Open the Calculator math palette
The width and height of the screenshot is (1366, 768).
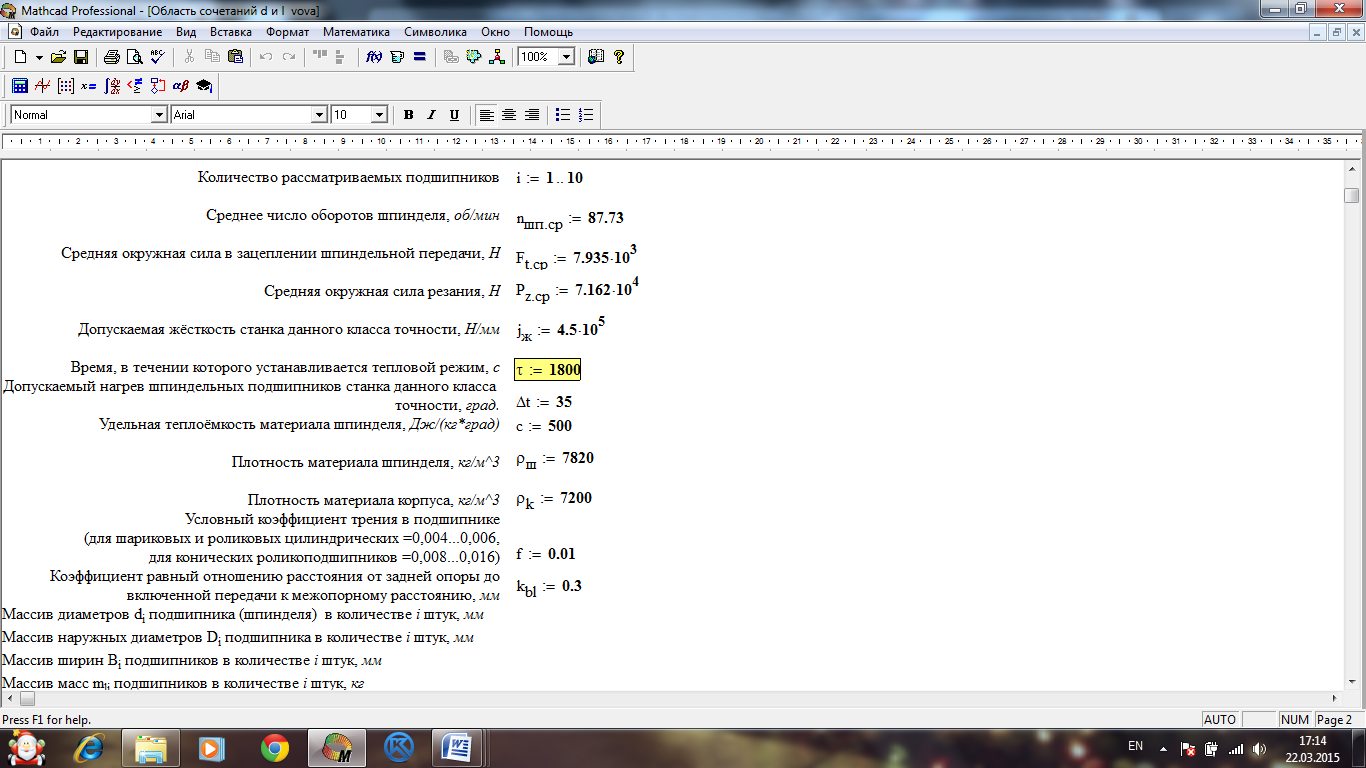pyautogui.click(x=19, y=86)
